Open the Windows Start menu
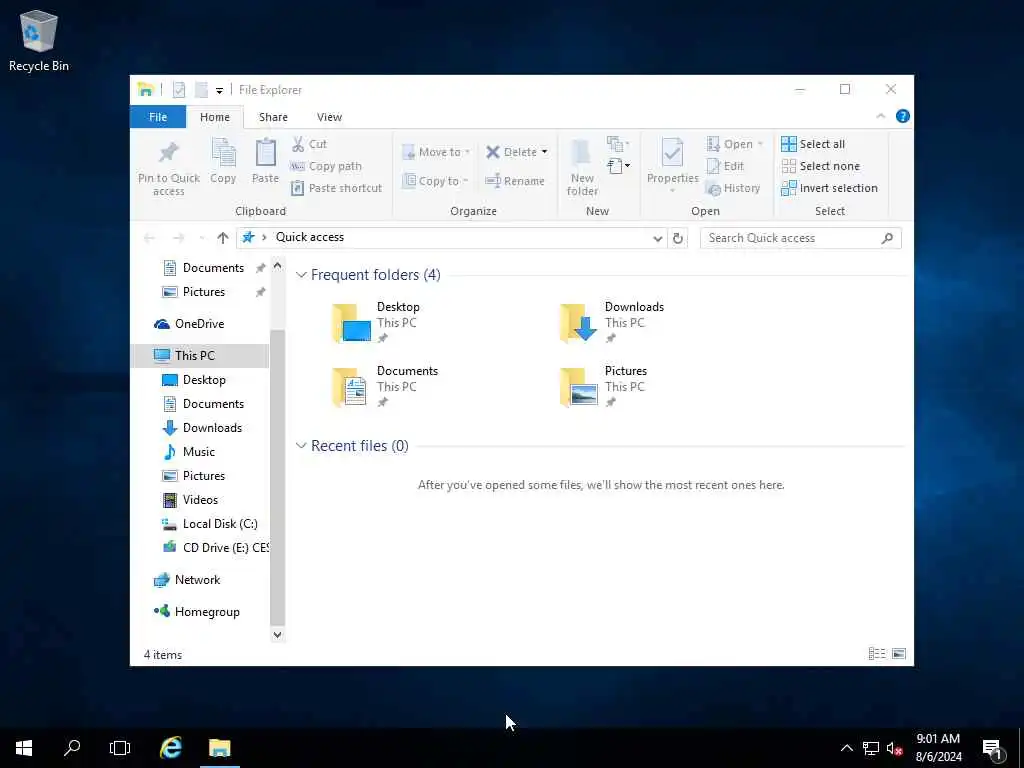 coord(24,748)
